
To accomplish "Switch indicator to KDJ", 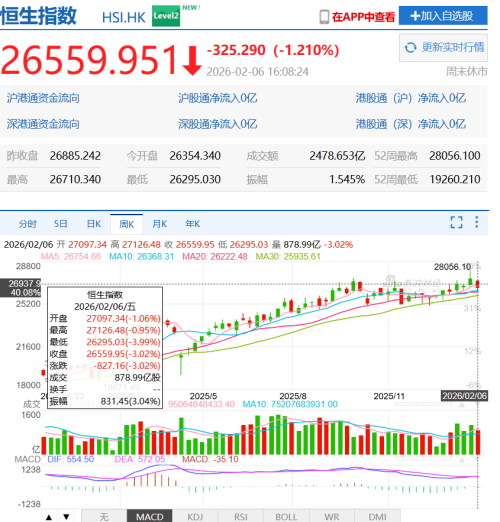I will [195, 517].
